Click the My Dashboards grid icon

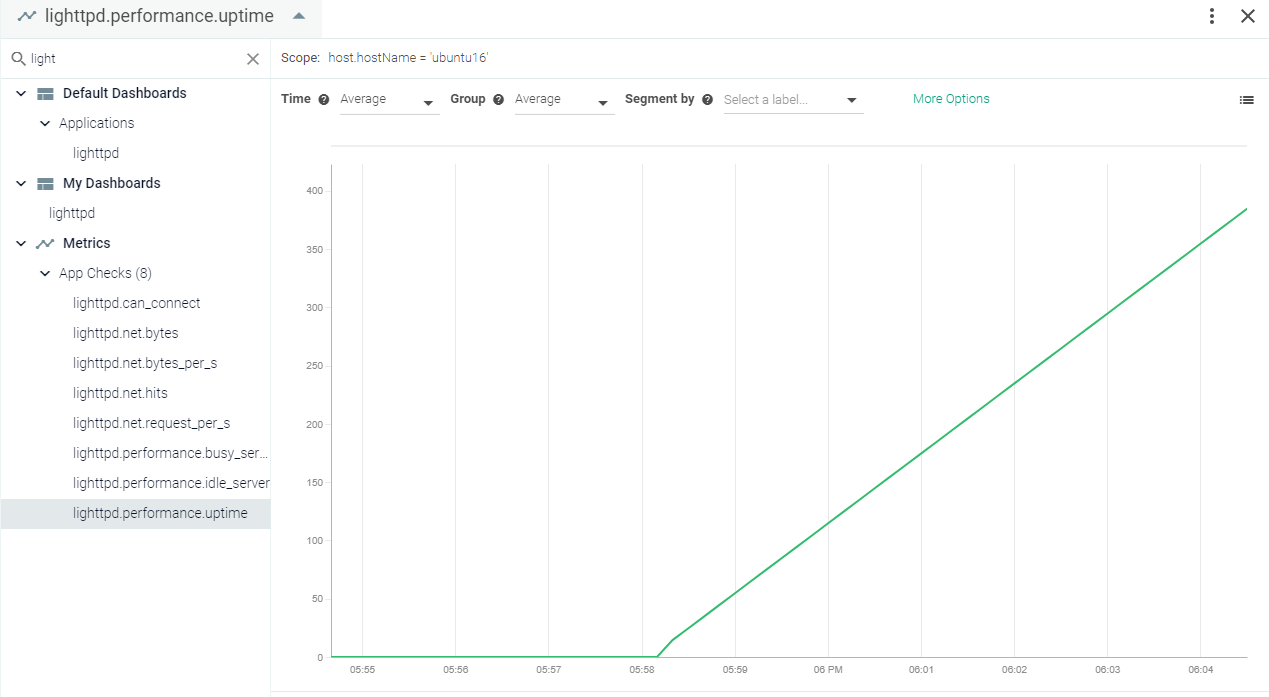[x=45, y=183]
